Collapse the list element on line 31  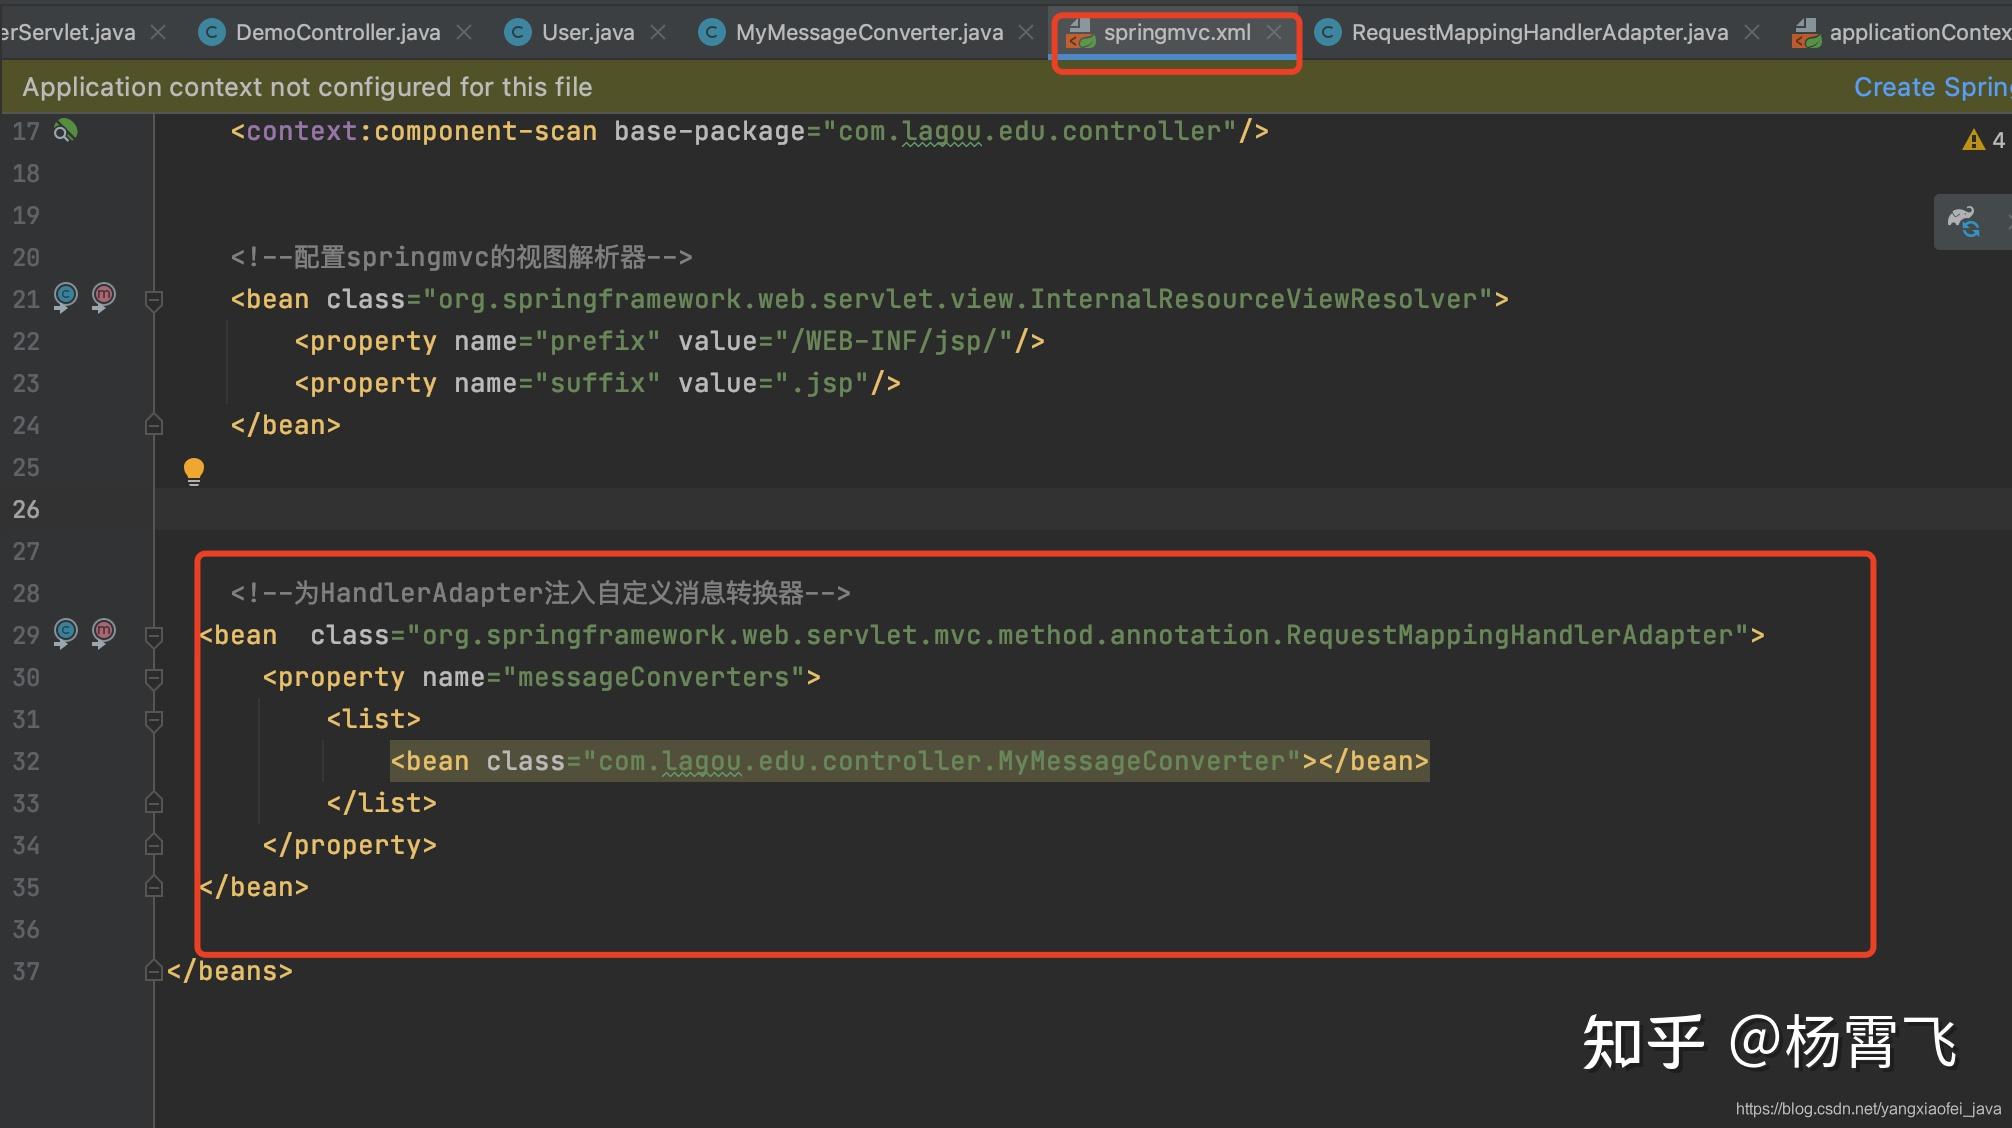pyautogui.click(x=154, y=720)
